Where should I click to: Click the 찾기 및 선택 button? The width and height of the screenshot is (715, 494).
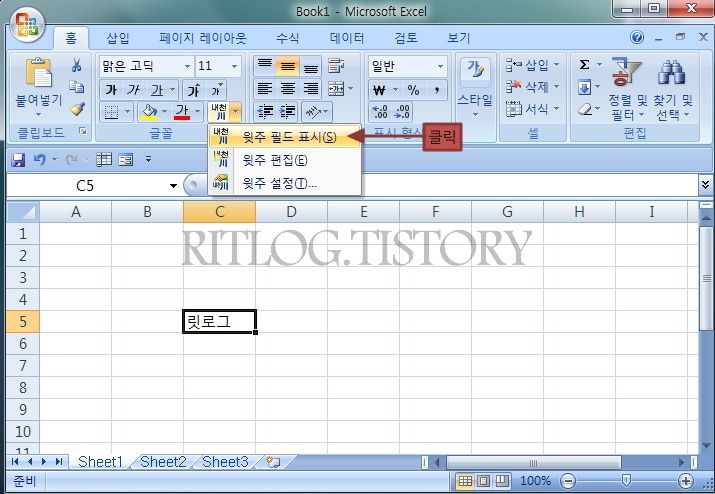coord(673,89)
